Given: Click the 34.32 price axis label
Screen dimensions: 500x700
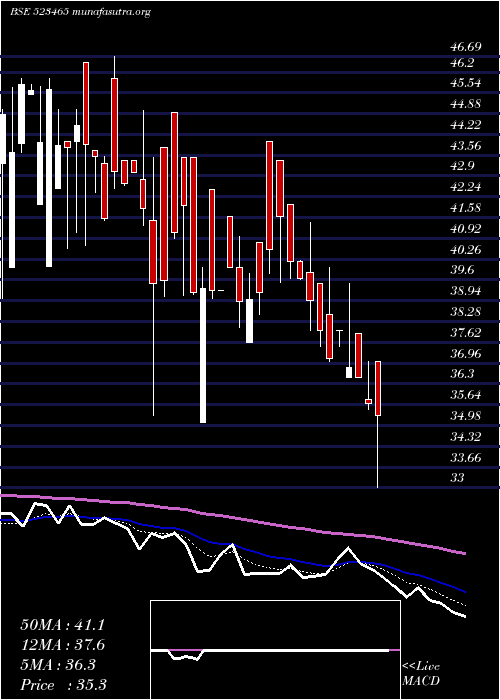Looking at the screenshot, I should tap(464, 437).
